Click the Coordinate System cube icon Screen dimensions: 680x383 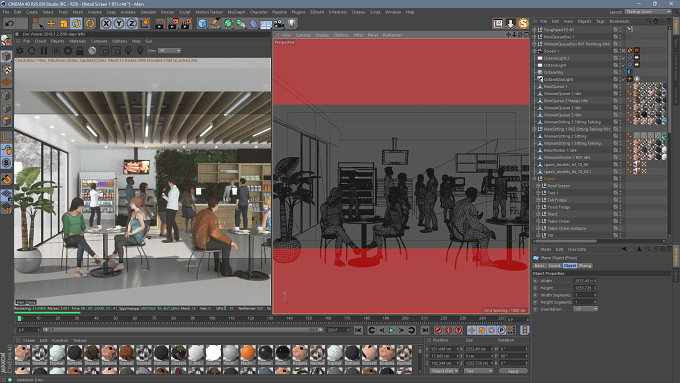pos(144,23)
